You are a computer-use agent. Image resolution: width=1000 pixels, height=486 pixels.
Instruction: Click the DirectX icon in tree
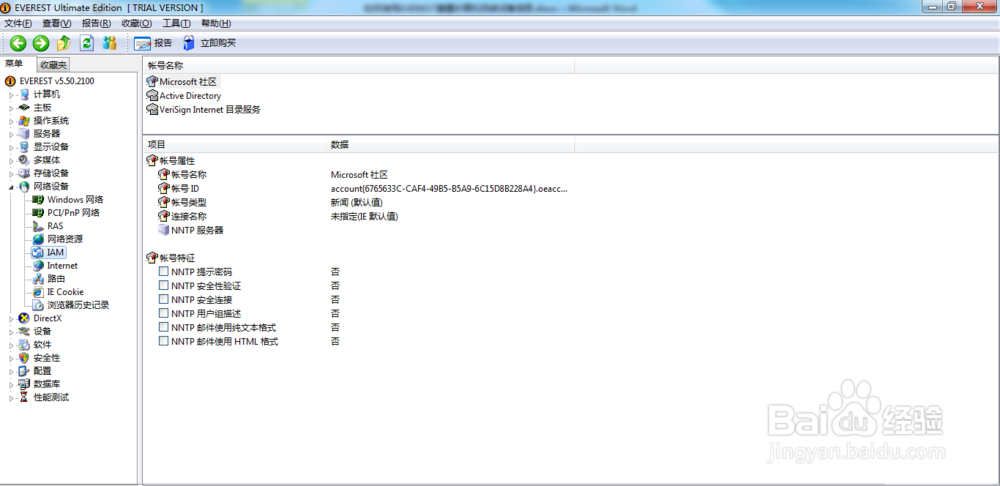[x=24, y=318]
